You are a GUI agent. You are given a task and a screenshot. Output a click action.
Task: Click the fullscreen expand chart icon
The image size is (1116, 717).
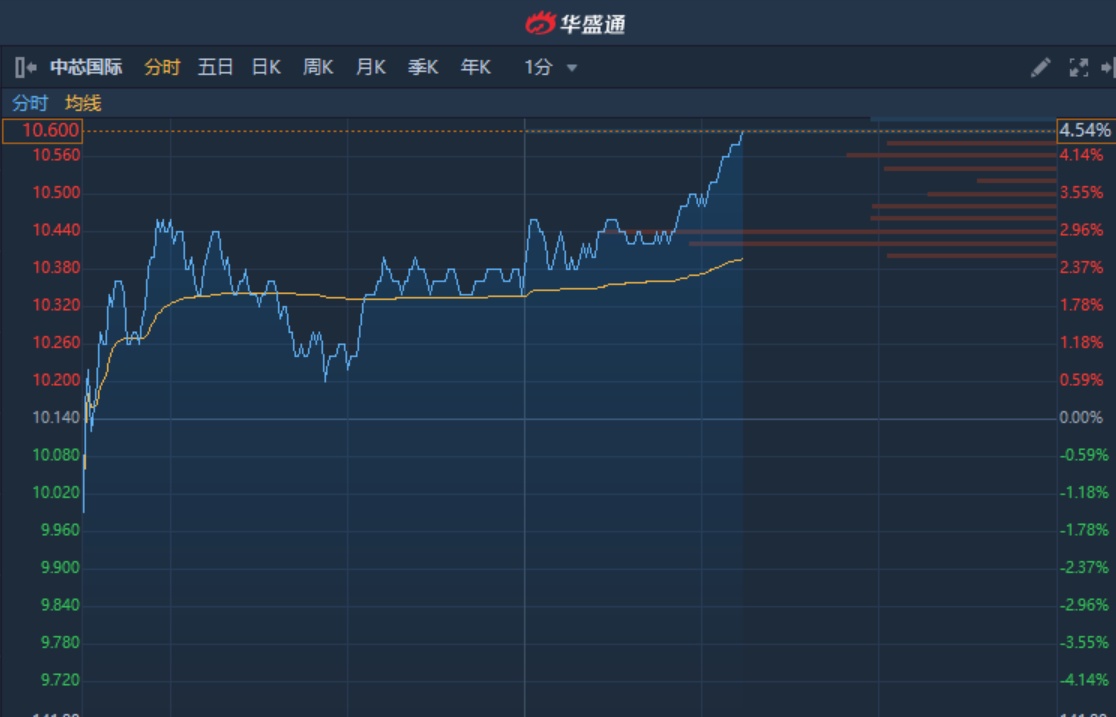pyautogui.click(x=1079, y=68)
